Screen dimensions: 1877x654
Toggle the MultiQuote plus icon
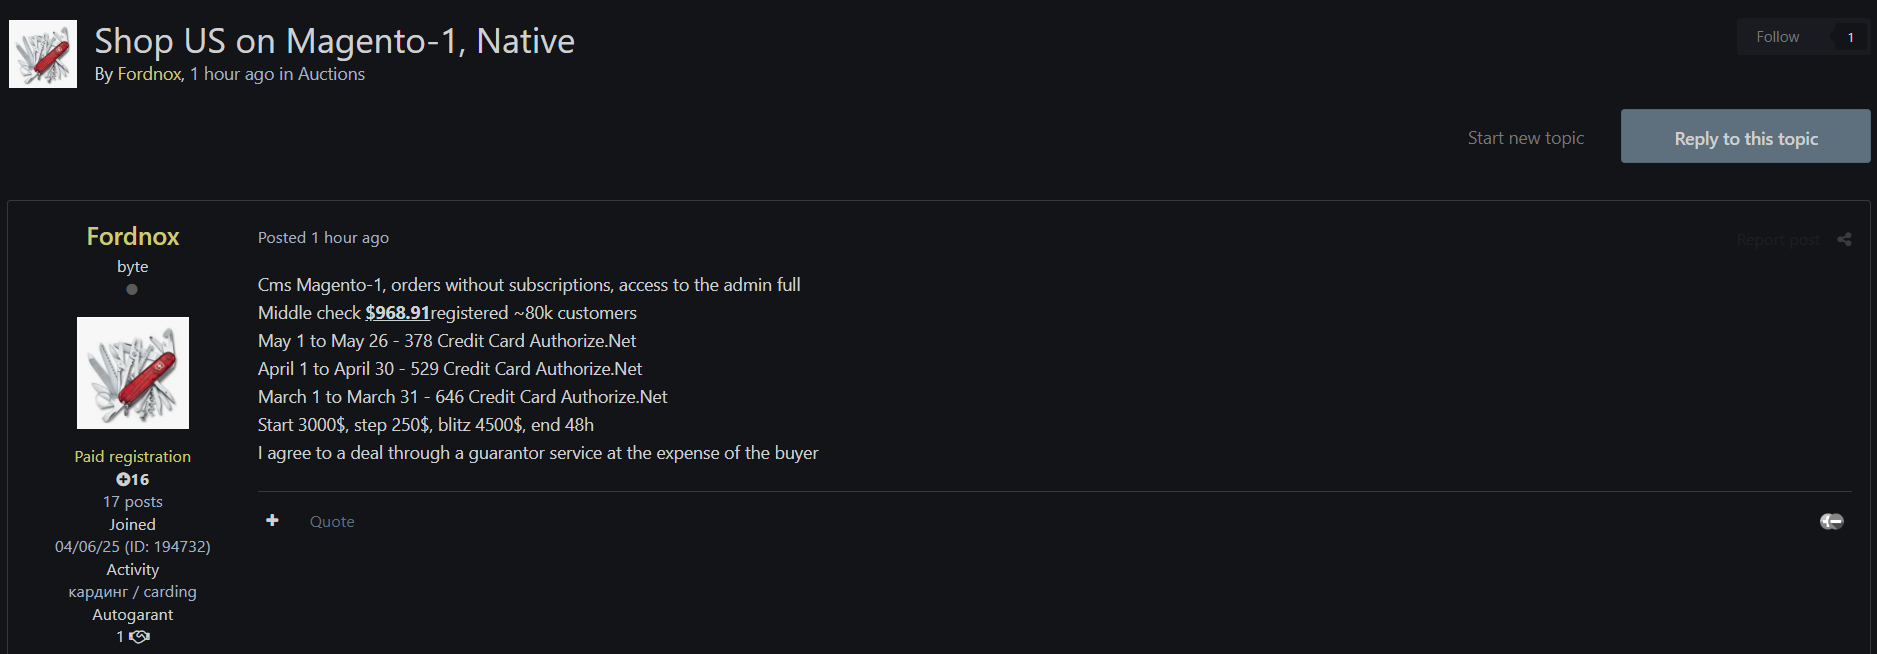(272, 520)
